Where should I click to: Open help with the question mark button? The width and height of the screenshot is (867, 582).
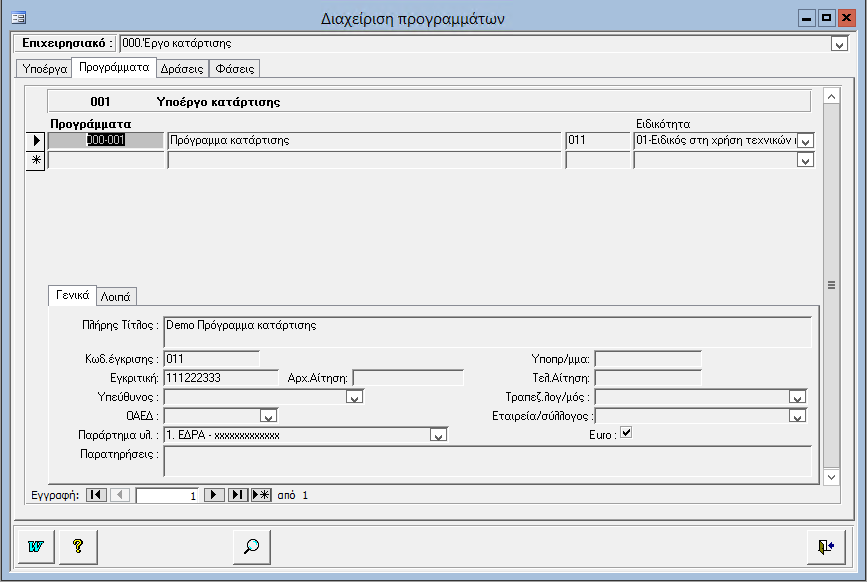tap(77, 546)
